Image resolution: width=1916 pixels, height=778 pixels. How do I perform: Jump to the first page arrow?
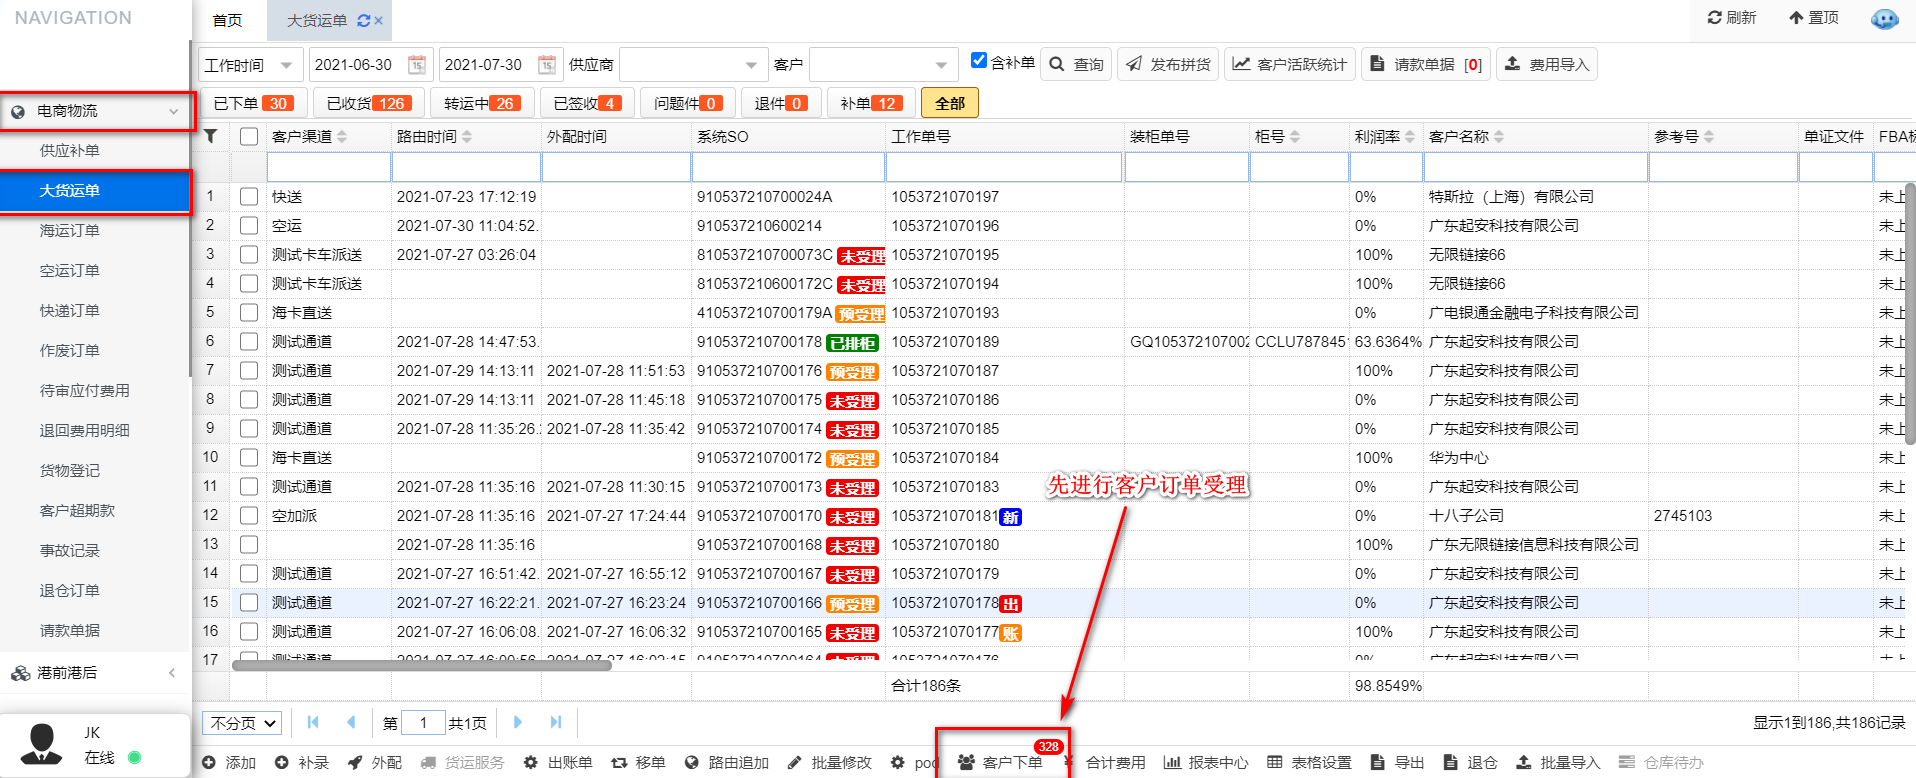point(313,722)
